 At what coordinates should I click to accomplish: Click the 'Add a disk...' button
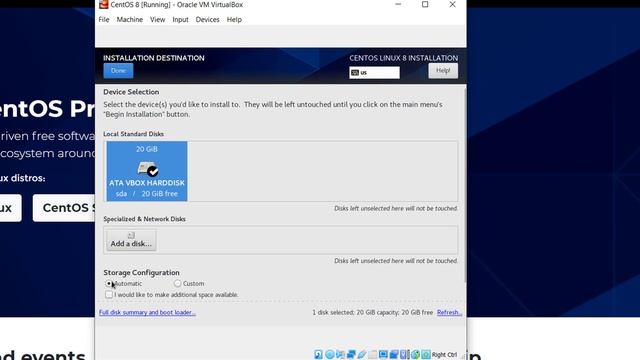tap(131, 240)
